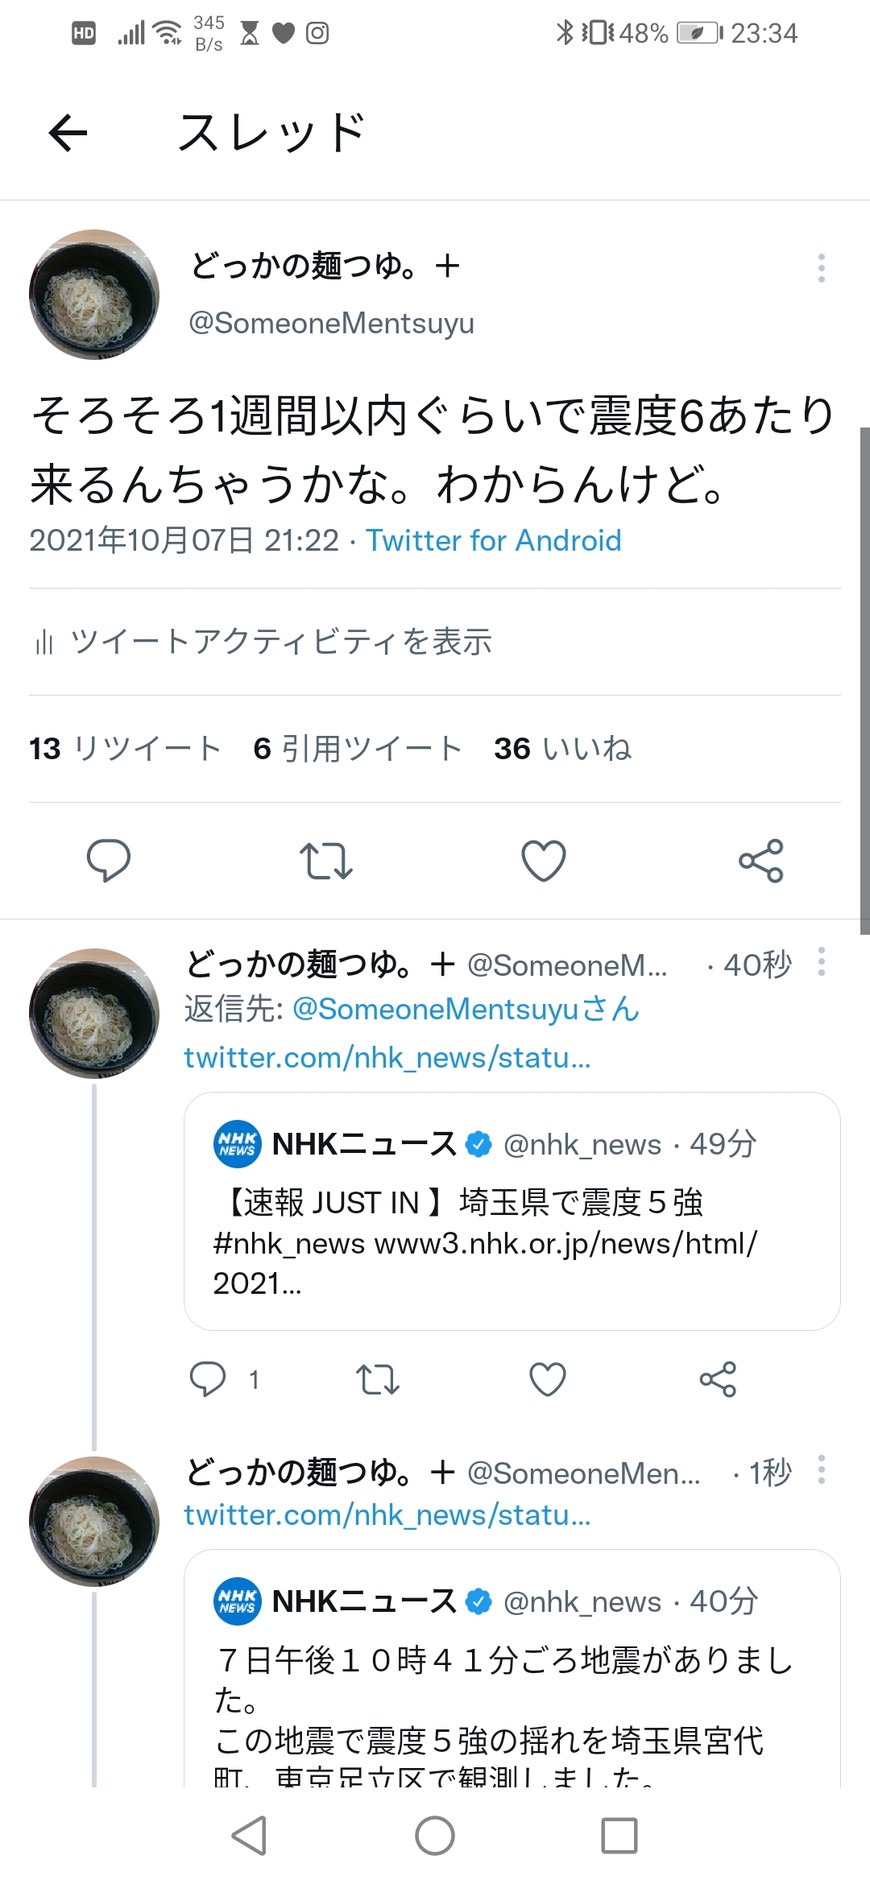Open the quoted NHK 震度5強 news card
Screen dimensions: 870x1884
[x=511, y=1211]
